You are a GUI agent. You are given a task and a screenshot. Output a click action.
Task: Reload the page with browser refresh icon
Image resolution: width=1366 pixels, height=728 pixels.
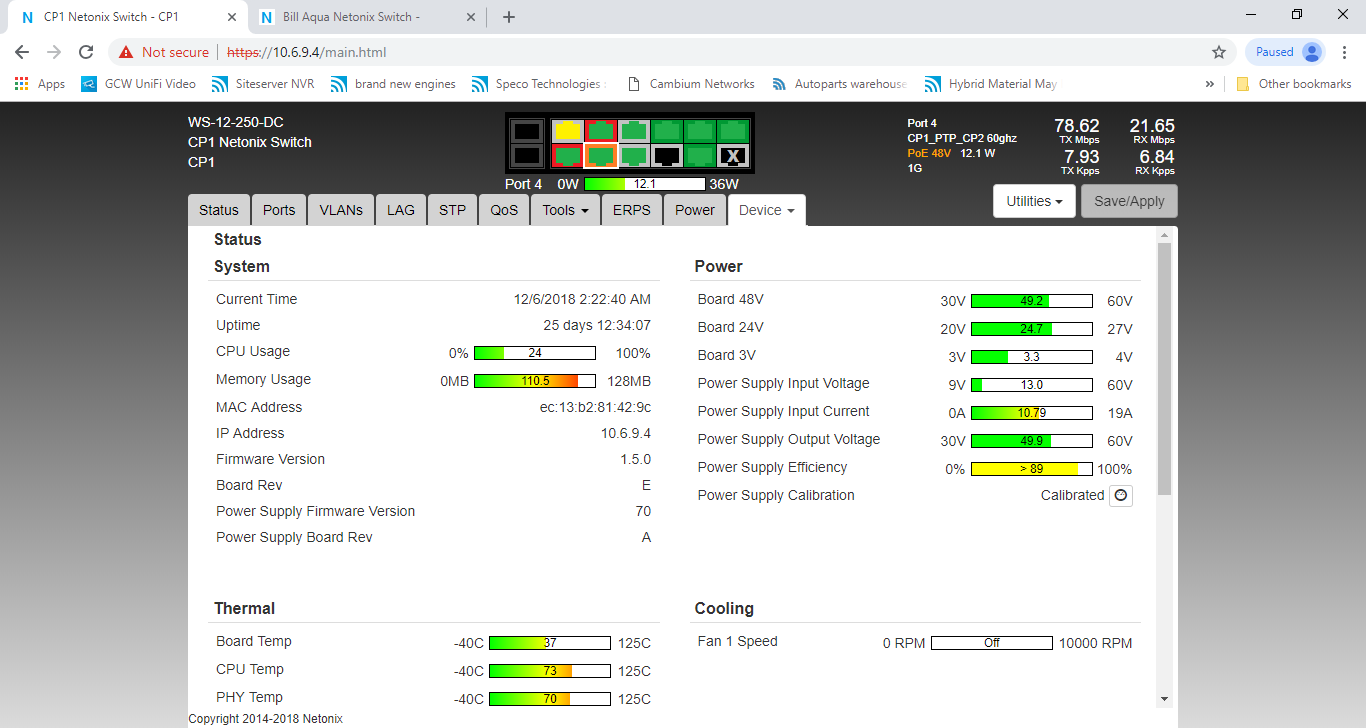(86, 52)
